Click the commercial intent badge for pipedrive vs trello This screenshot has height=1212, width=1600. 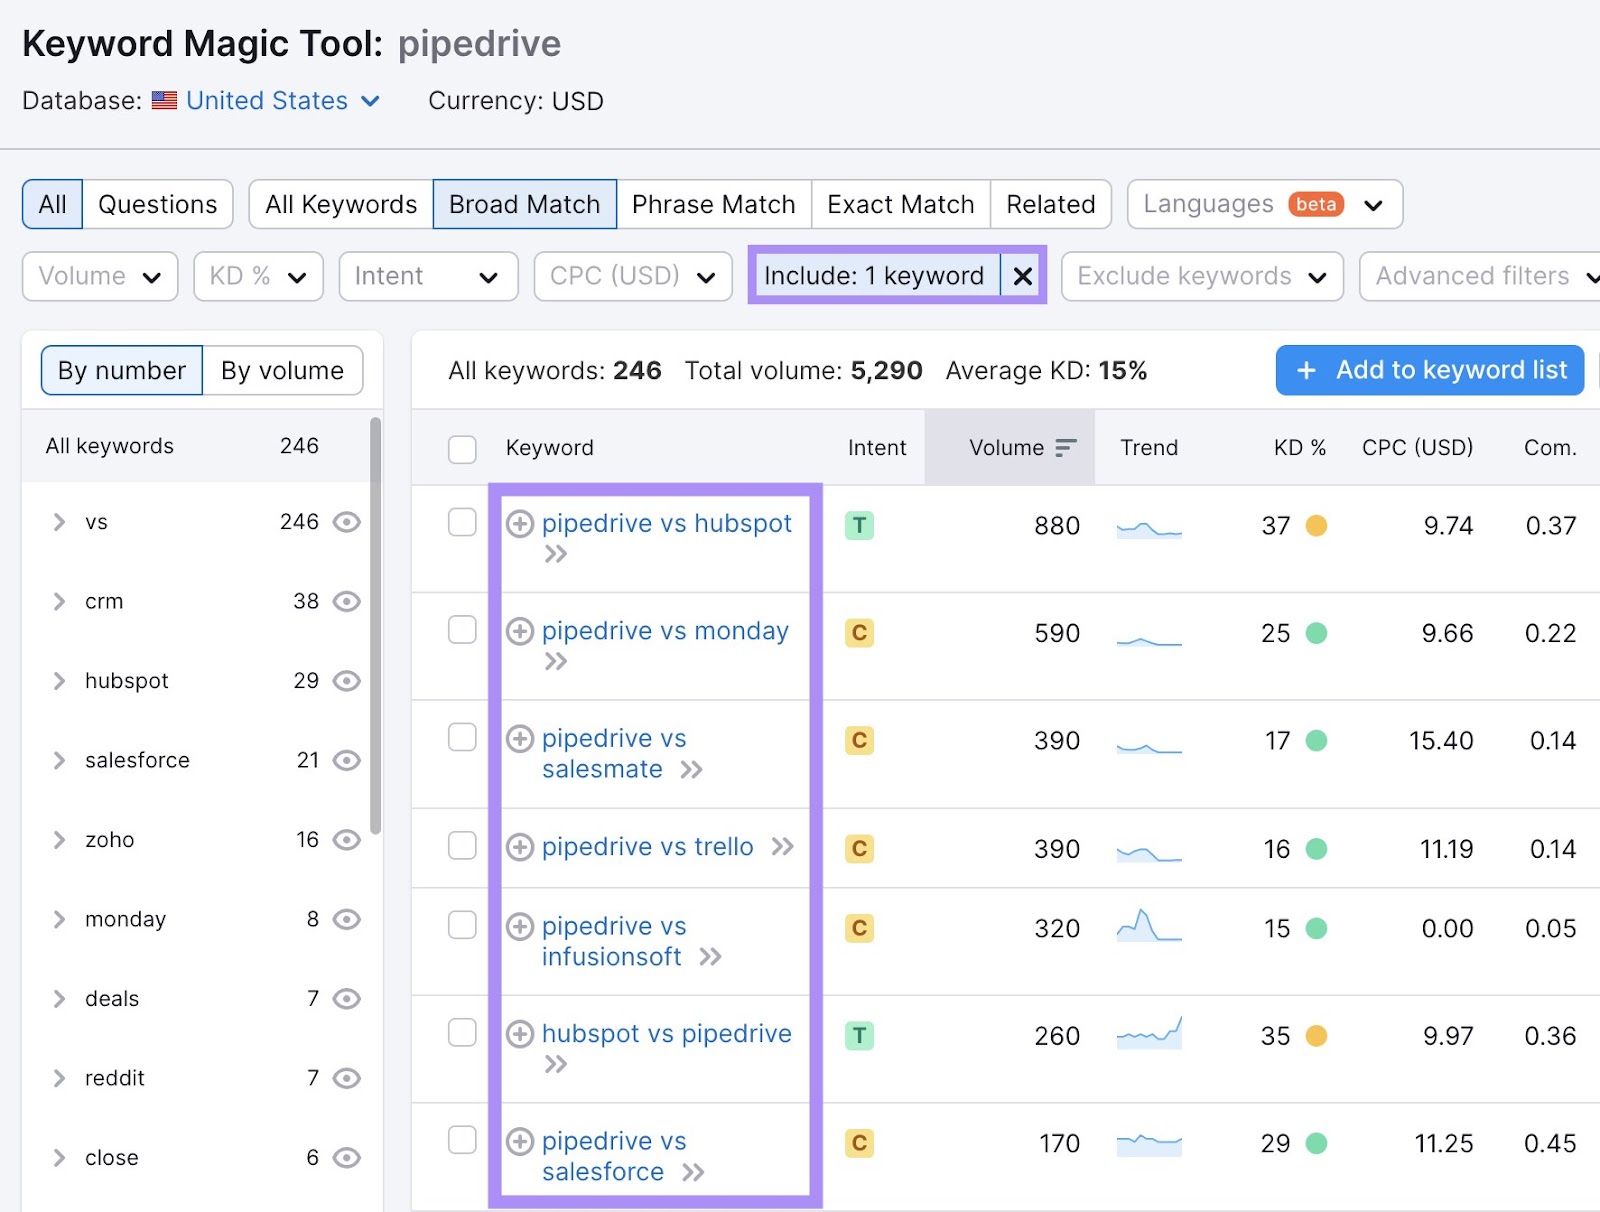(859, 847)
